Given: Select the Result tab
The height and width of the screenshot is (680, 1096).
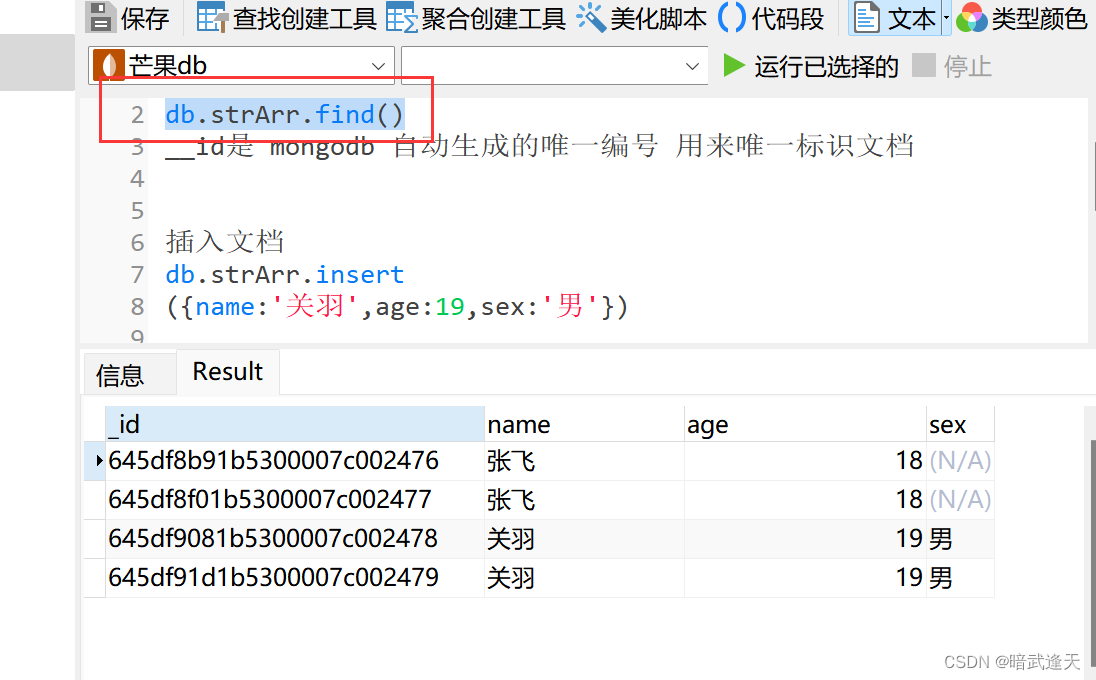Looking at the screenshot, I should [227, 371].
